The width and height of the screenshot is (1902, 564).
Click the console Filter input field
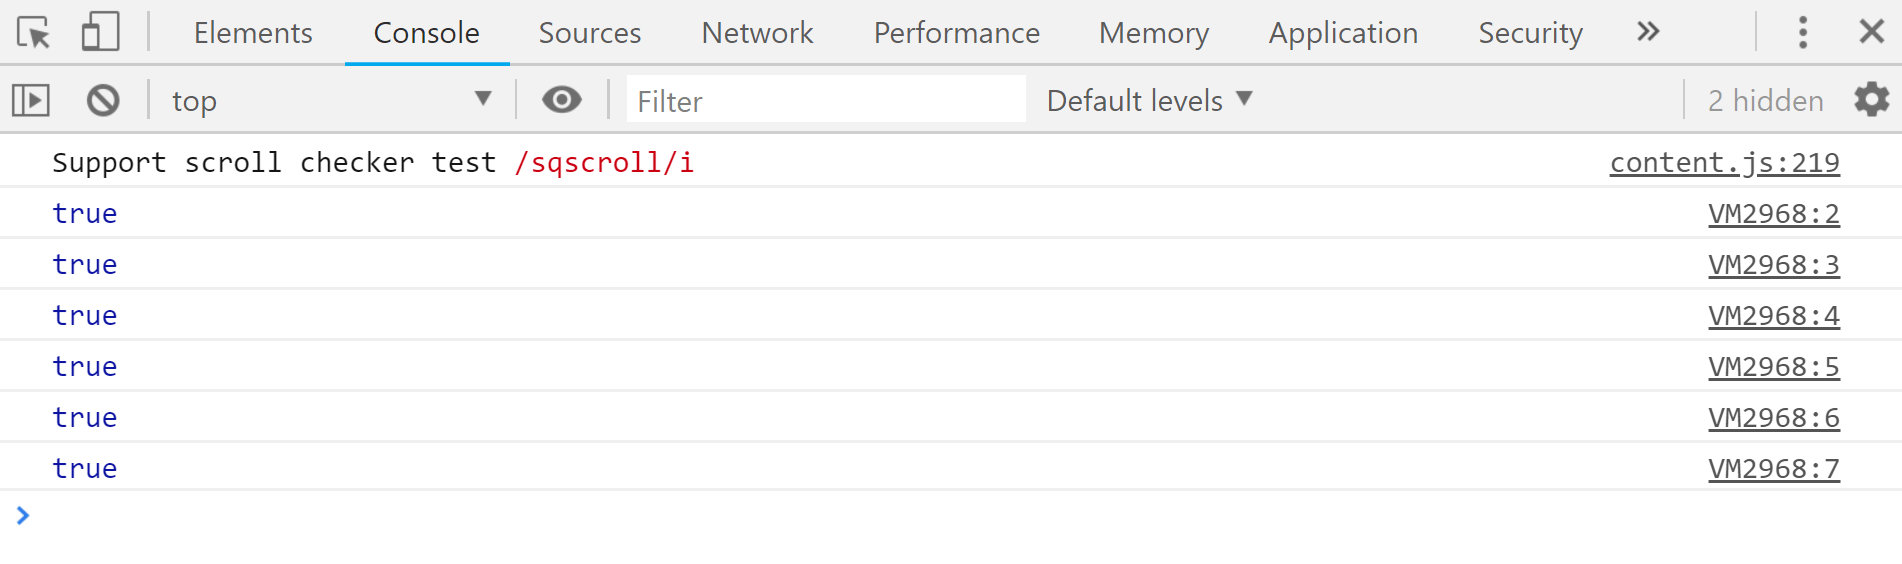pos(826,100)
